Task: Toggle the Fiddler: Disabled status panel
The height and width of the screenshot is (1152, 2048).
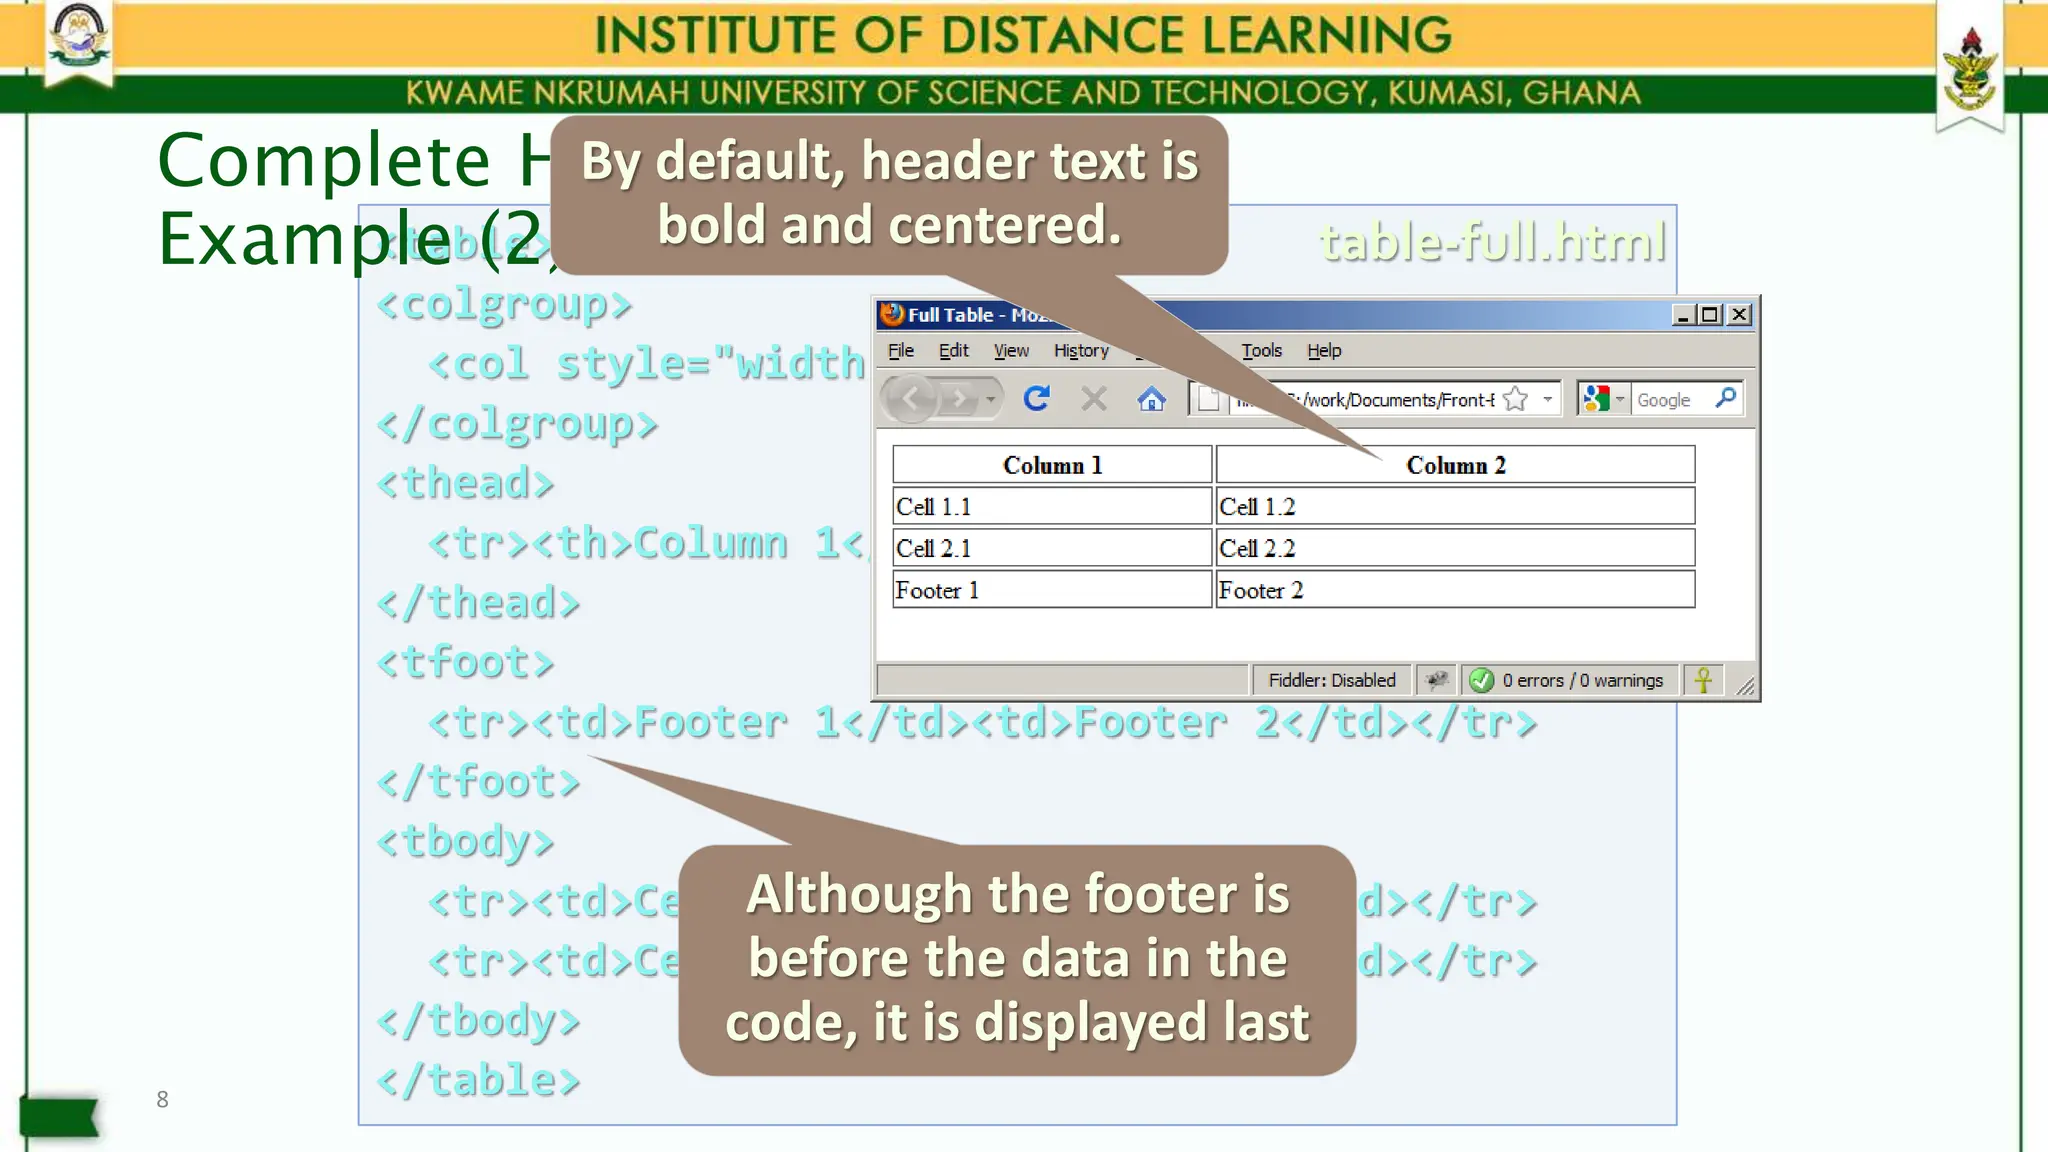Action: coord(1331,680)
